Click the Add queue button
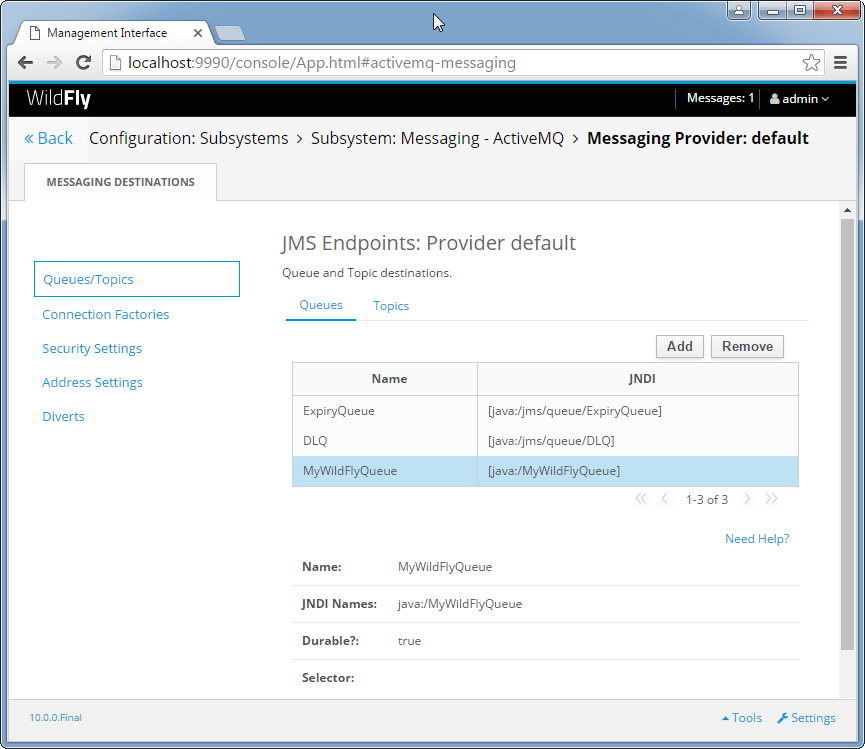Image resolution: width=865 pixels, height=749 pixels. (680, 346)
